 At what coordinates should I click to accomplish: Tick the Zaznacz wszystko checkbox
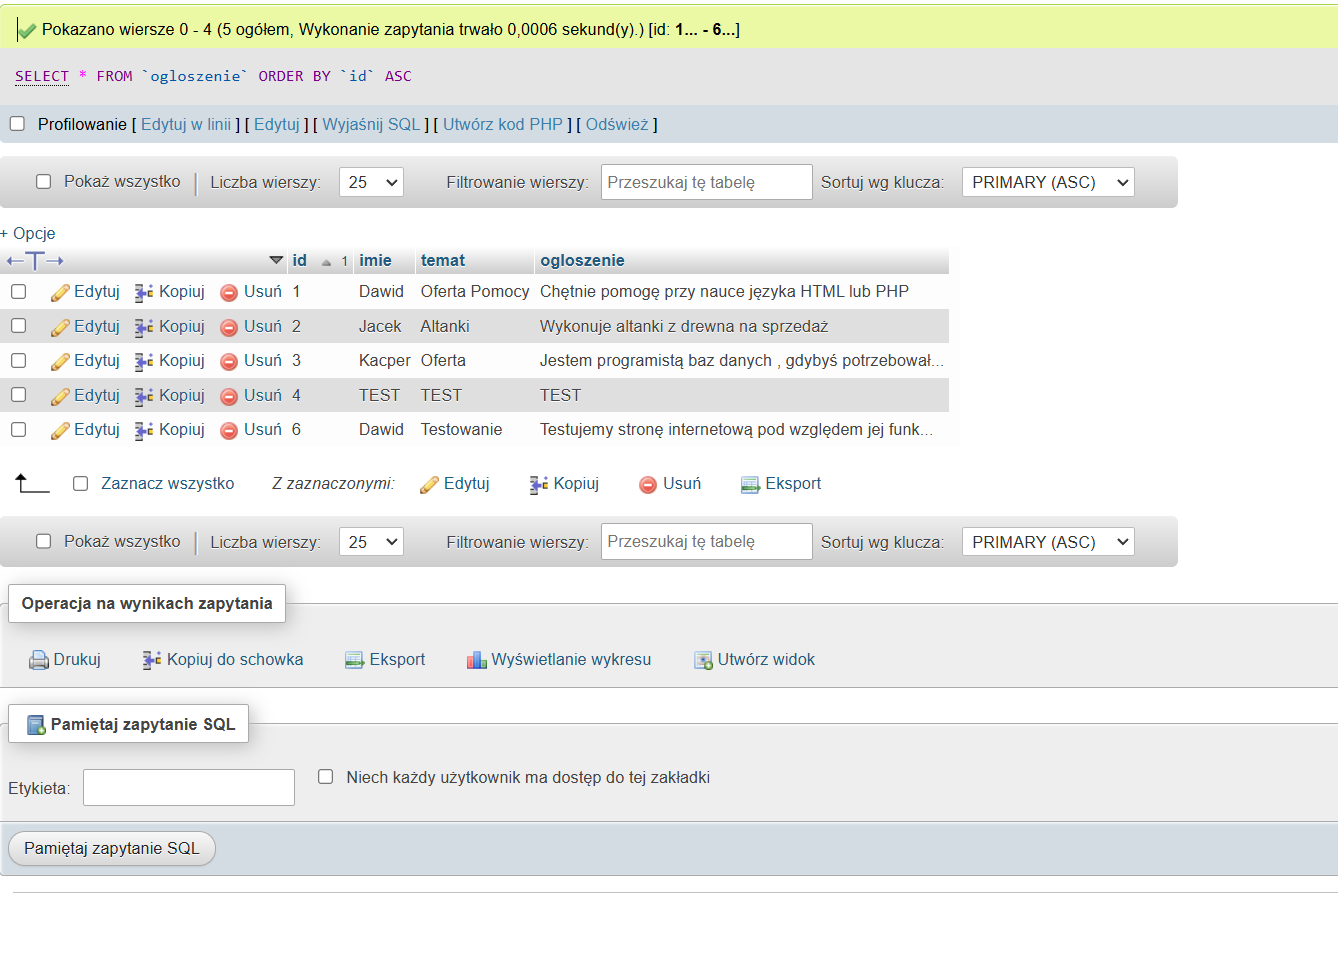(81, 484)
